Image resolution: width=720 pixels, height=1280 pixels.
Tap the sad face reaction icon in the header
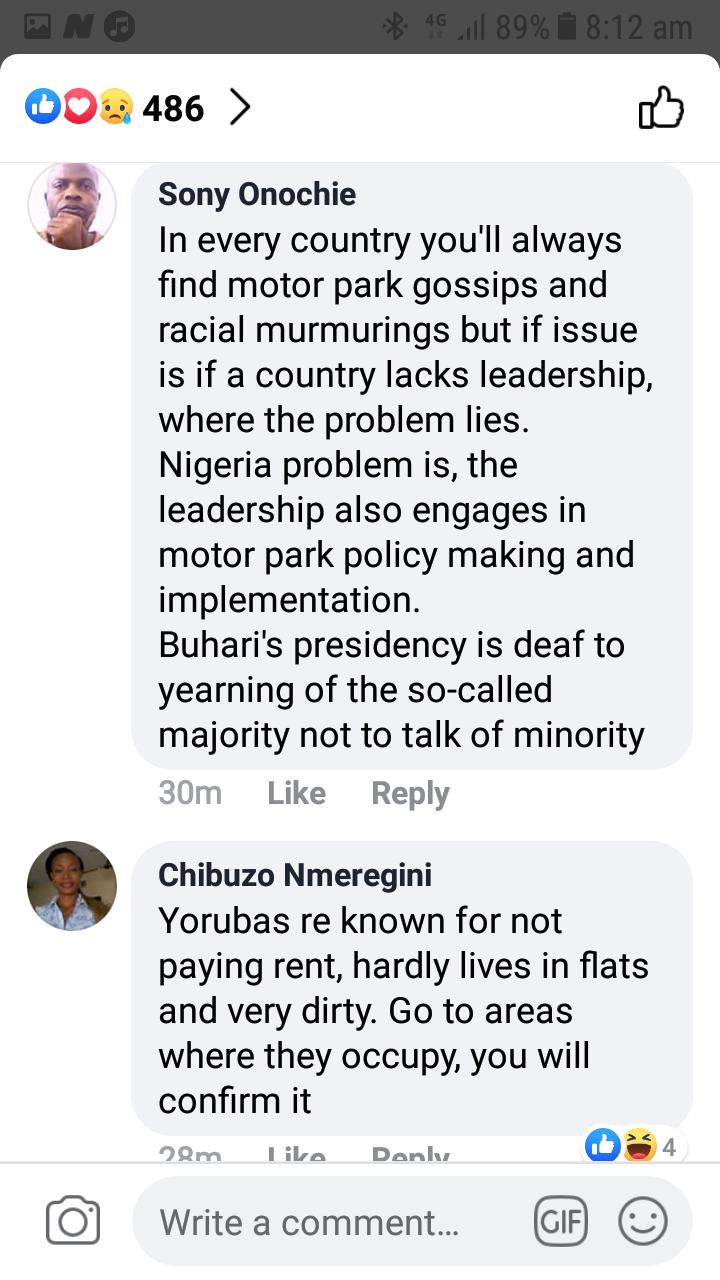pos(115,107)
